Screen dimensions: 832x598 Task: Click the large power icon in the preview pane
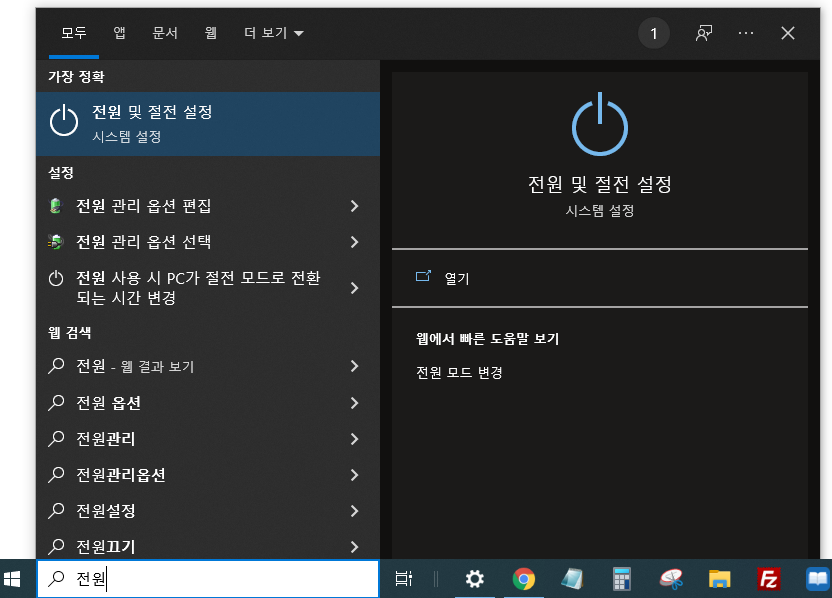point(599,128)
